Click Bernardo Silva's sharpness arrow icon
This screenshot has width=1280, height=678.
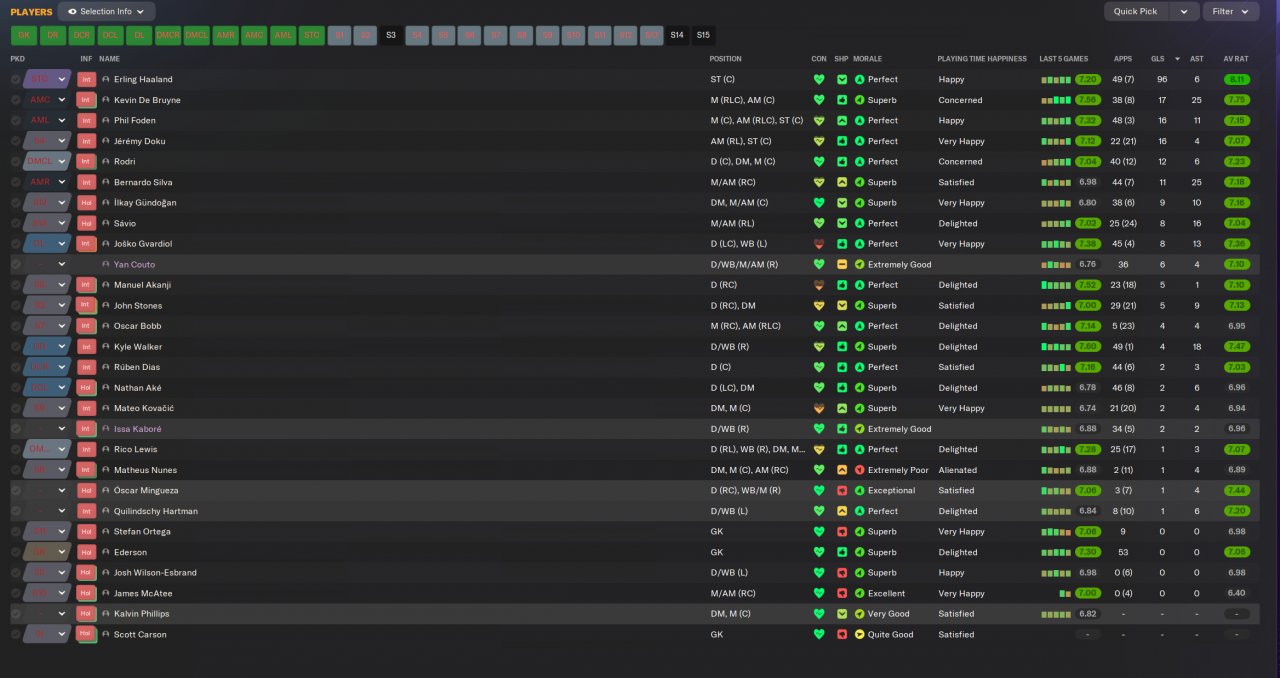842,182
